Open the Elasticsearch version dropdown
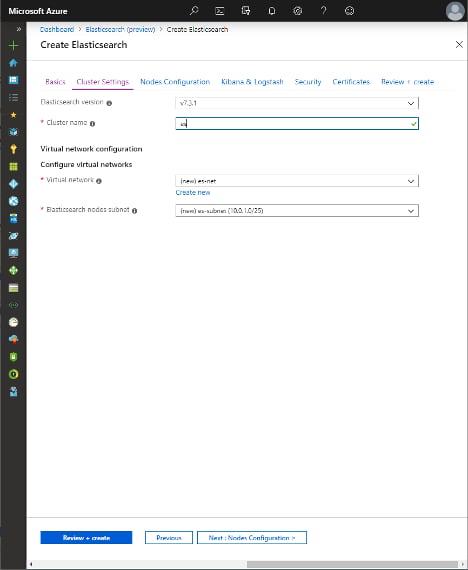Viewport: 468px width, 570px height. 297,103
